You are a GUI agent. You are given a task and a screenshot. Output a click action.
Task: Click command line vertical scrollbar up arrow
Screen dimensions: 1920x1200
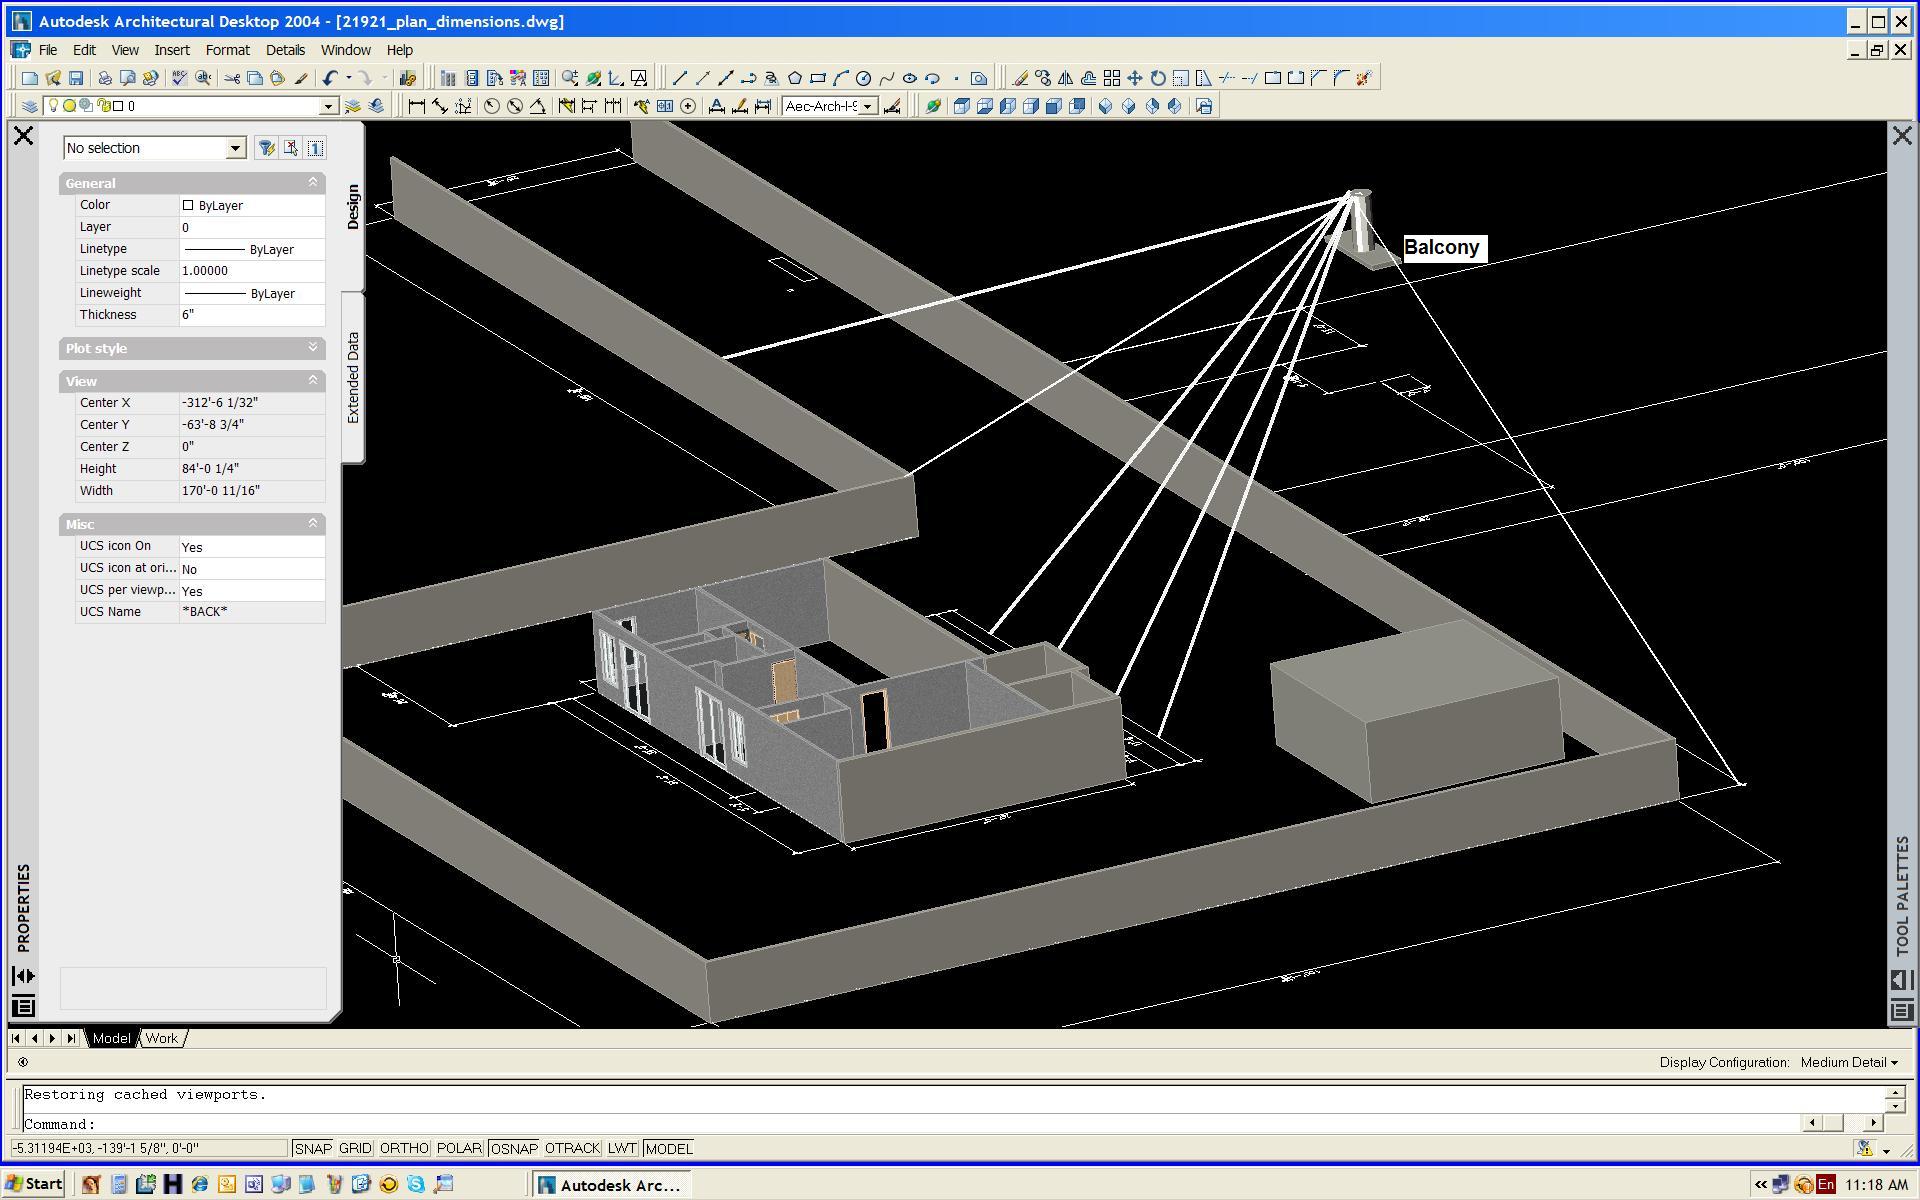coord(1895,1093)
